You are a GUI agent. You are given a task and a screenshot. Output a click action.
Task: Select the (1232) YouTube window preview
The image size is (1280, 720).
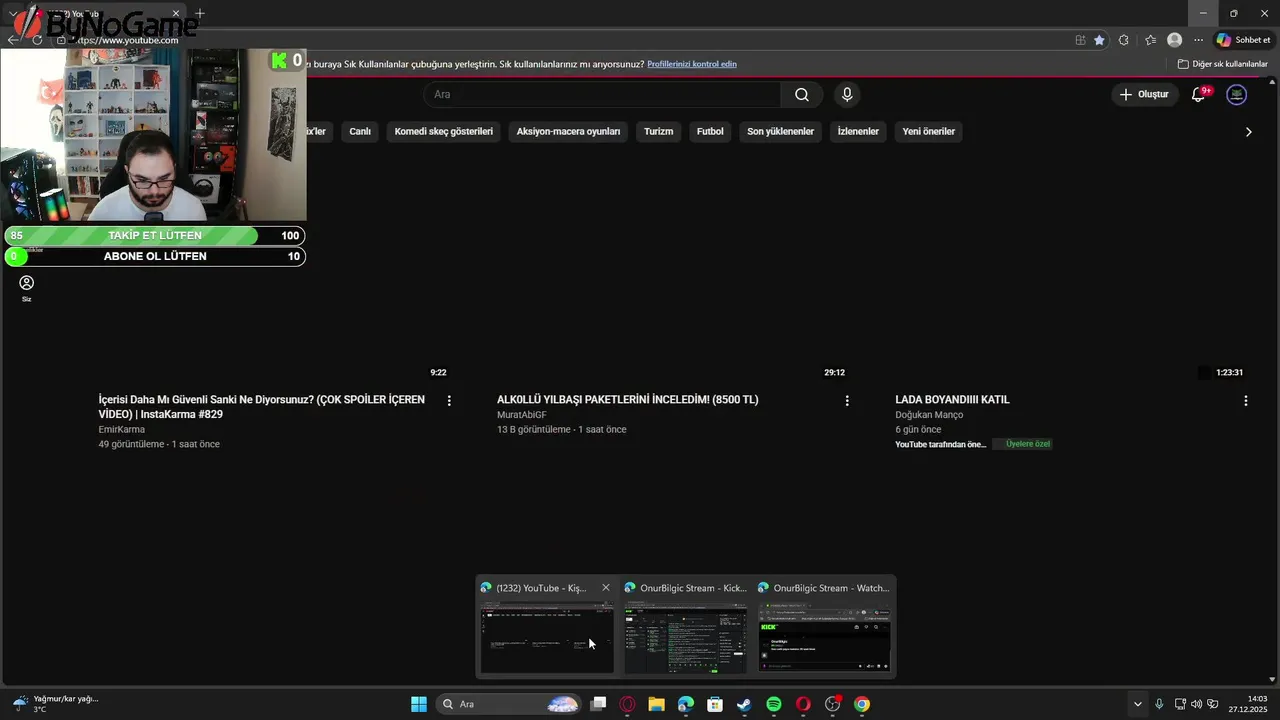546,627
